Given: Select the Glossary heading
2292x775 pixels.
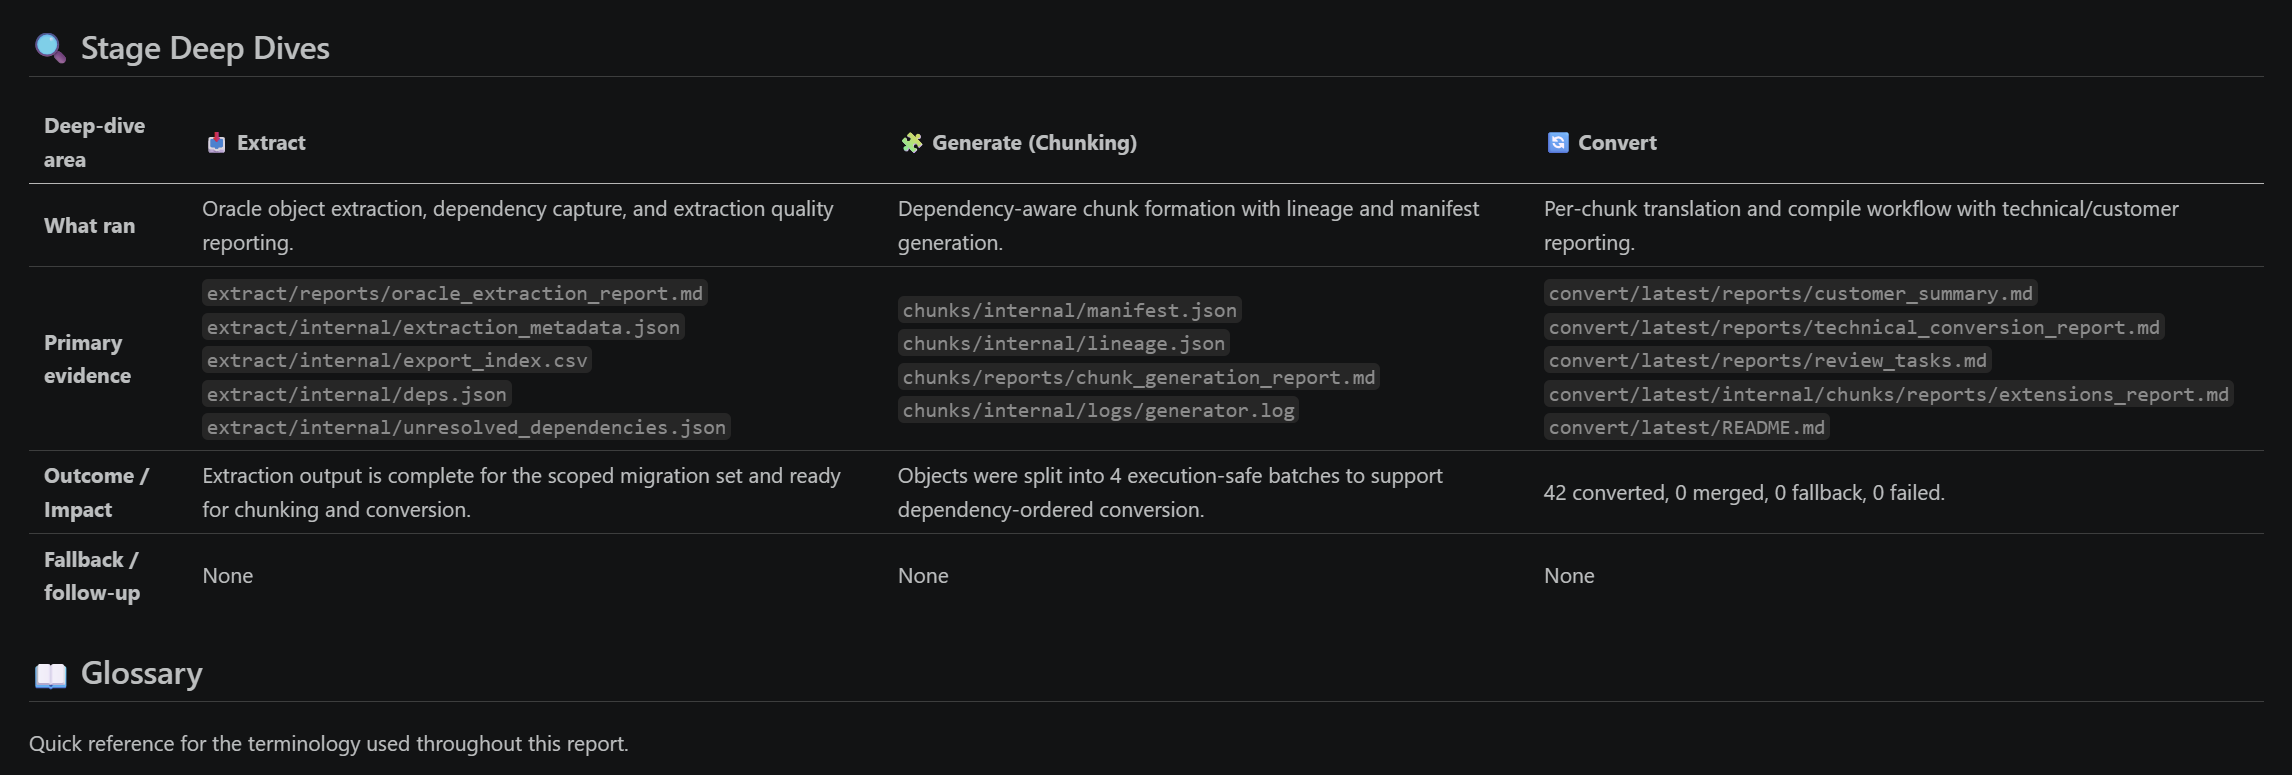Looking at the screenshot, I should point(141,673).
